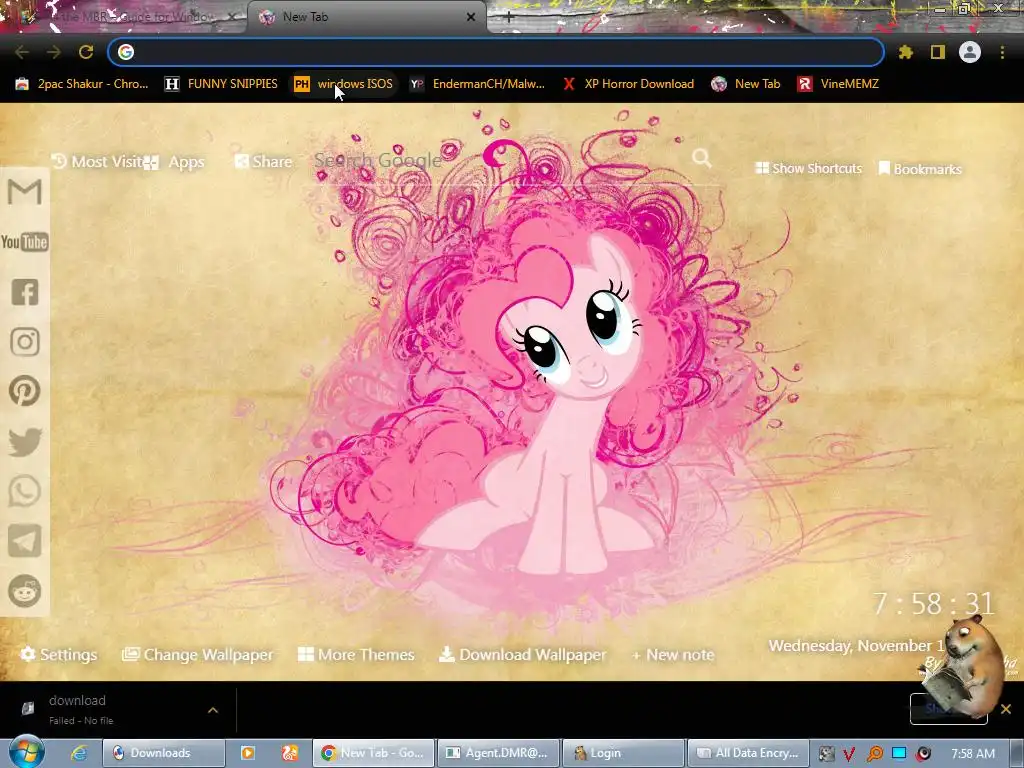
Task: Click the search magnifier icon
Action: 702,158
